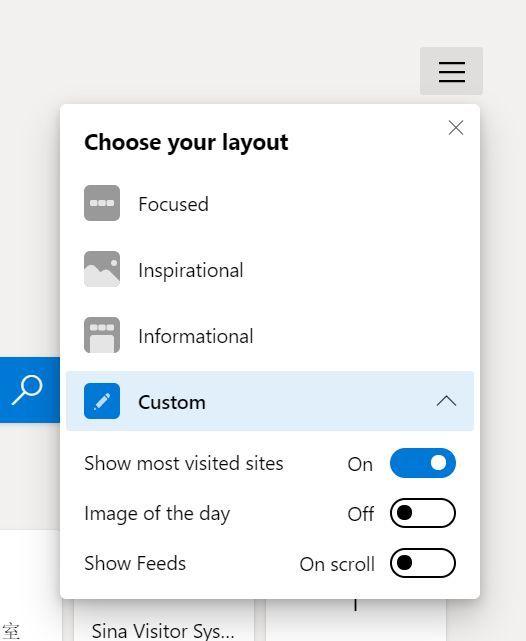Click the Inspirational layout picture icon

click(x=102, y=269)
